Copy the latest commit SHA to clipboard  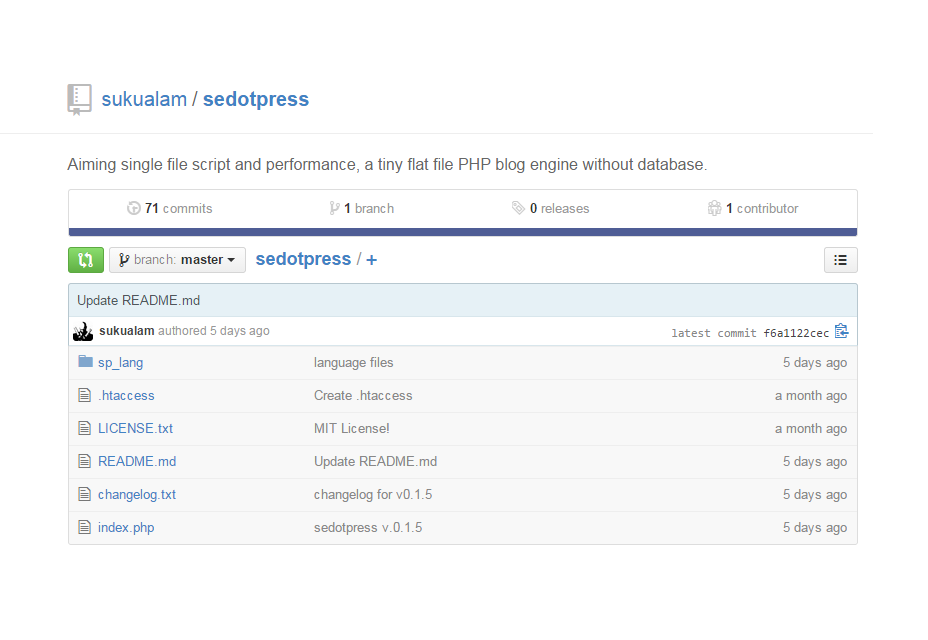[x=841, y=331]
